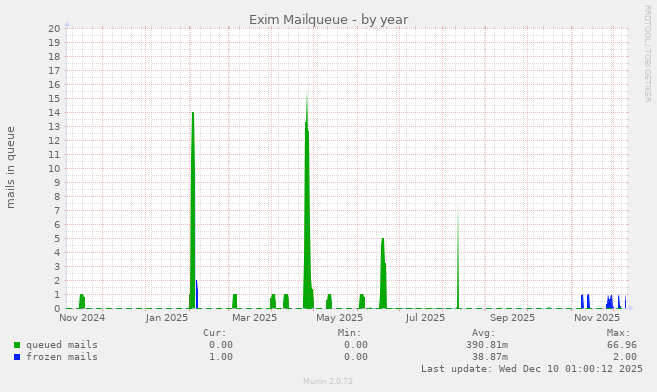Click the 'frozen mails' legend label
The height and width of the screenshot is (392, 657).
tap(62, 357)
